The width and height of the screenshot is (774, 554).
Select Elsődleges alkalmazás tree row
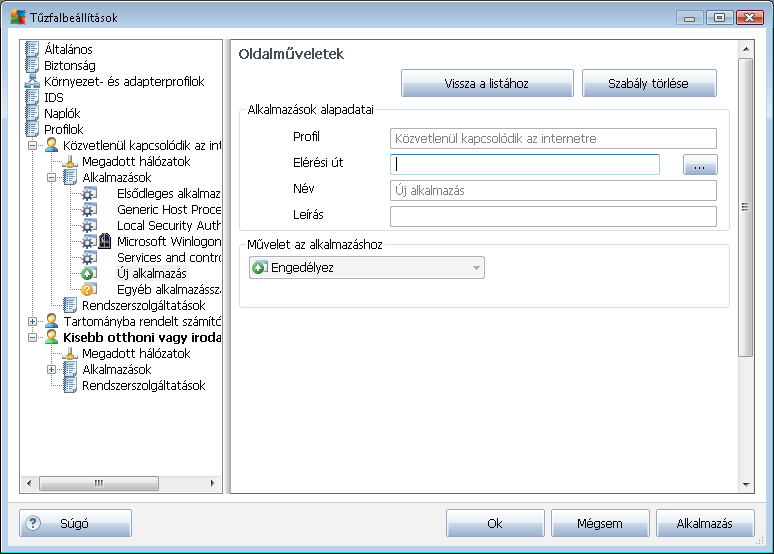click(168, 194)
